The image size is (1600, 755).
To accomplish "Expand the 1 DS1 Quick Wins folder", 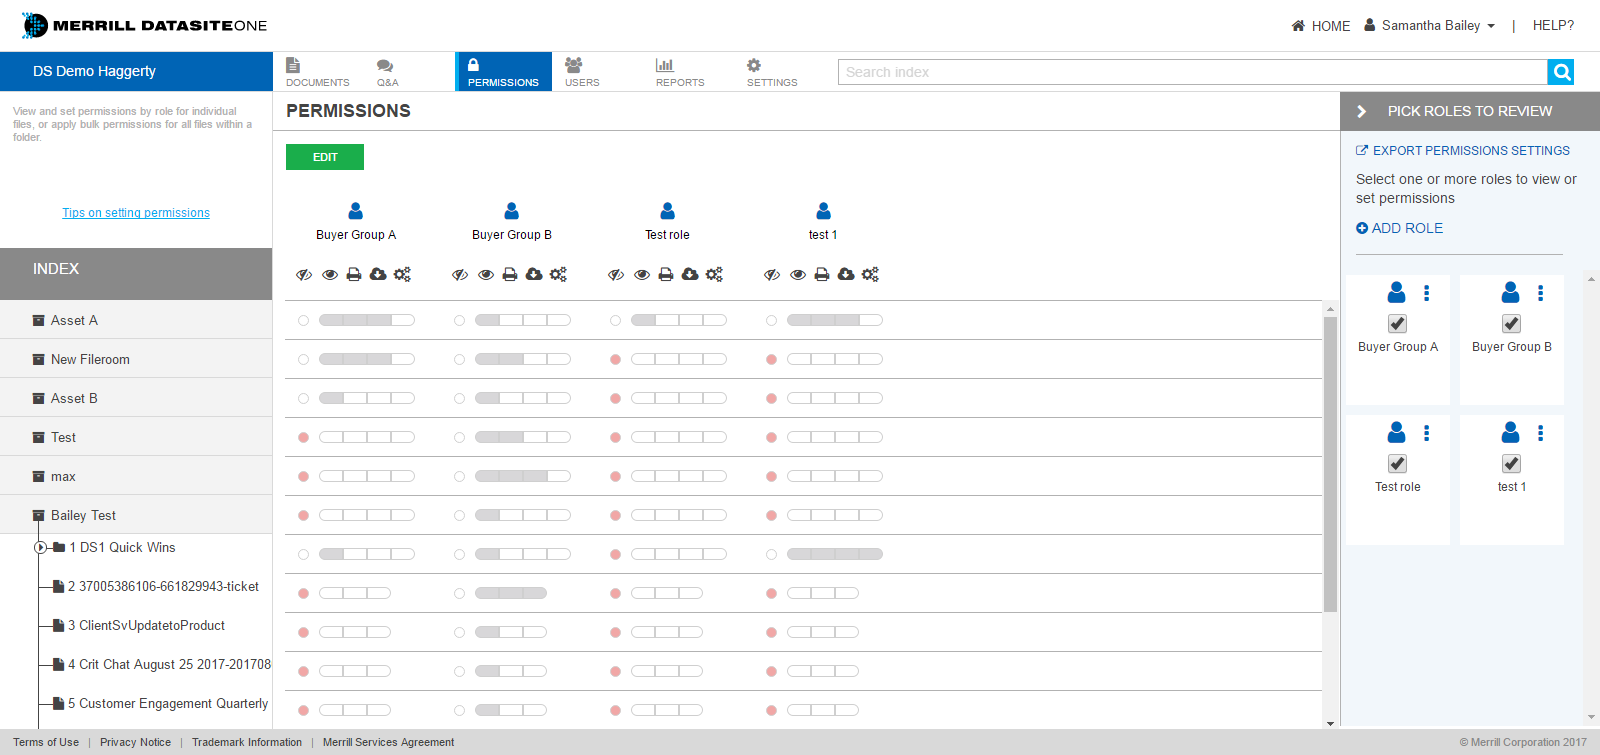I will [x=41, y=548].
